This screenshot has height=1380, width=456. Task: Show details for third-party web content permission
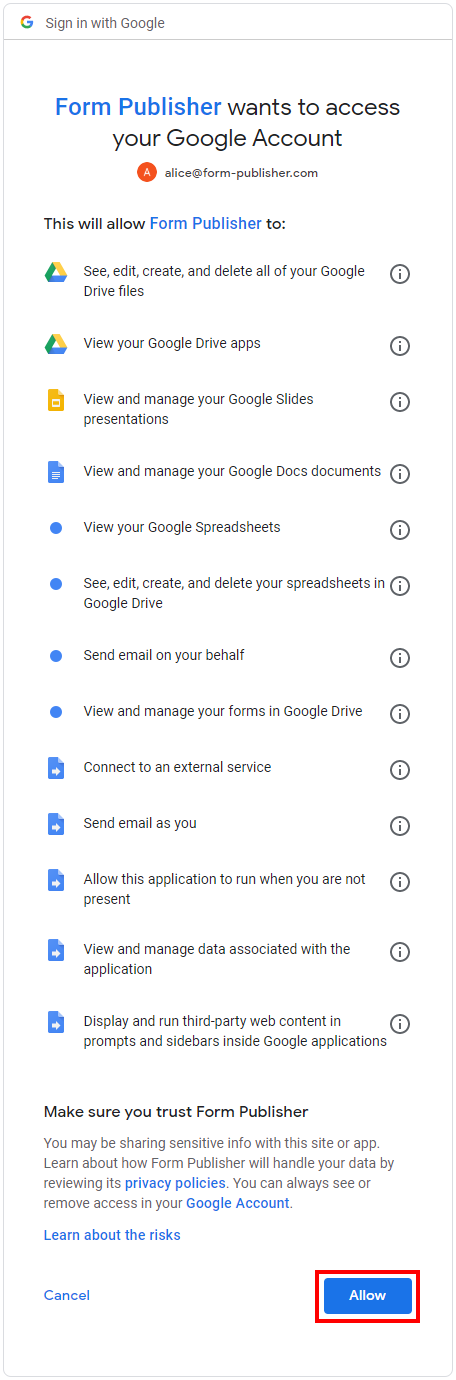tap(400, 1024)
